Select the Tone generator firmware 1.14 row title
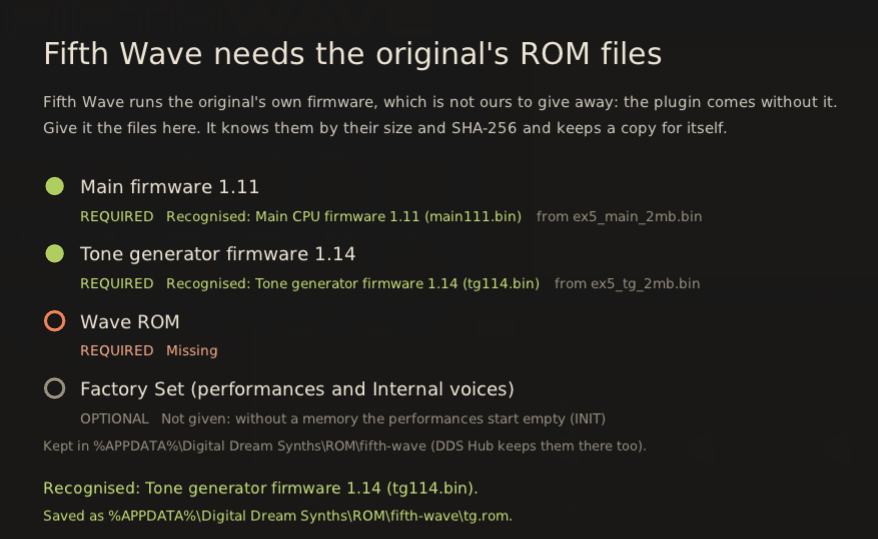This screenshot has height=539, width=878. (x=218, y=254)
